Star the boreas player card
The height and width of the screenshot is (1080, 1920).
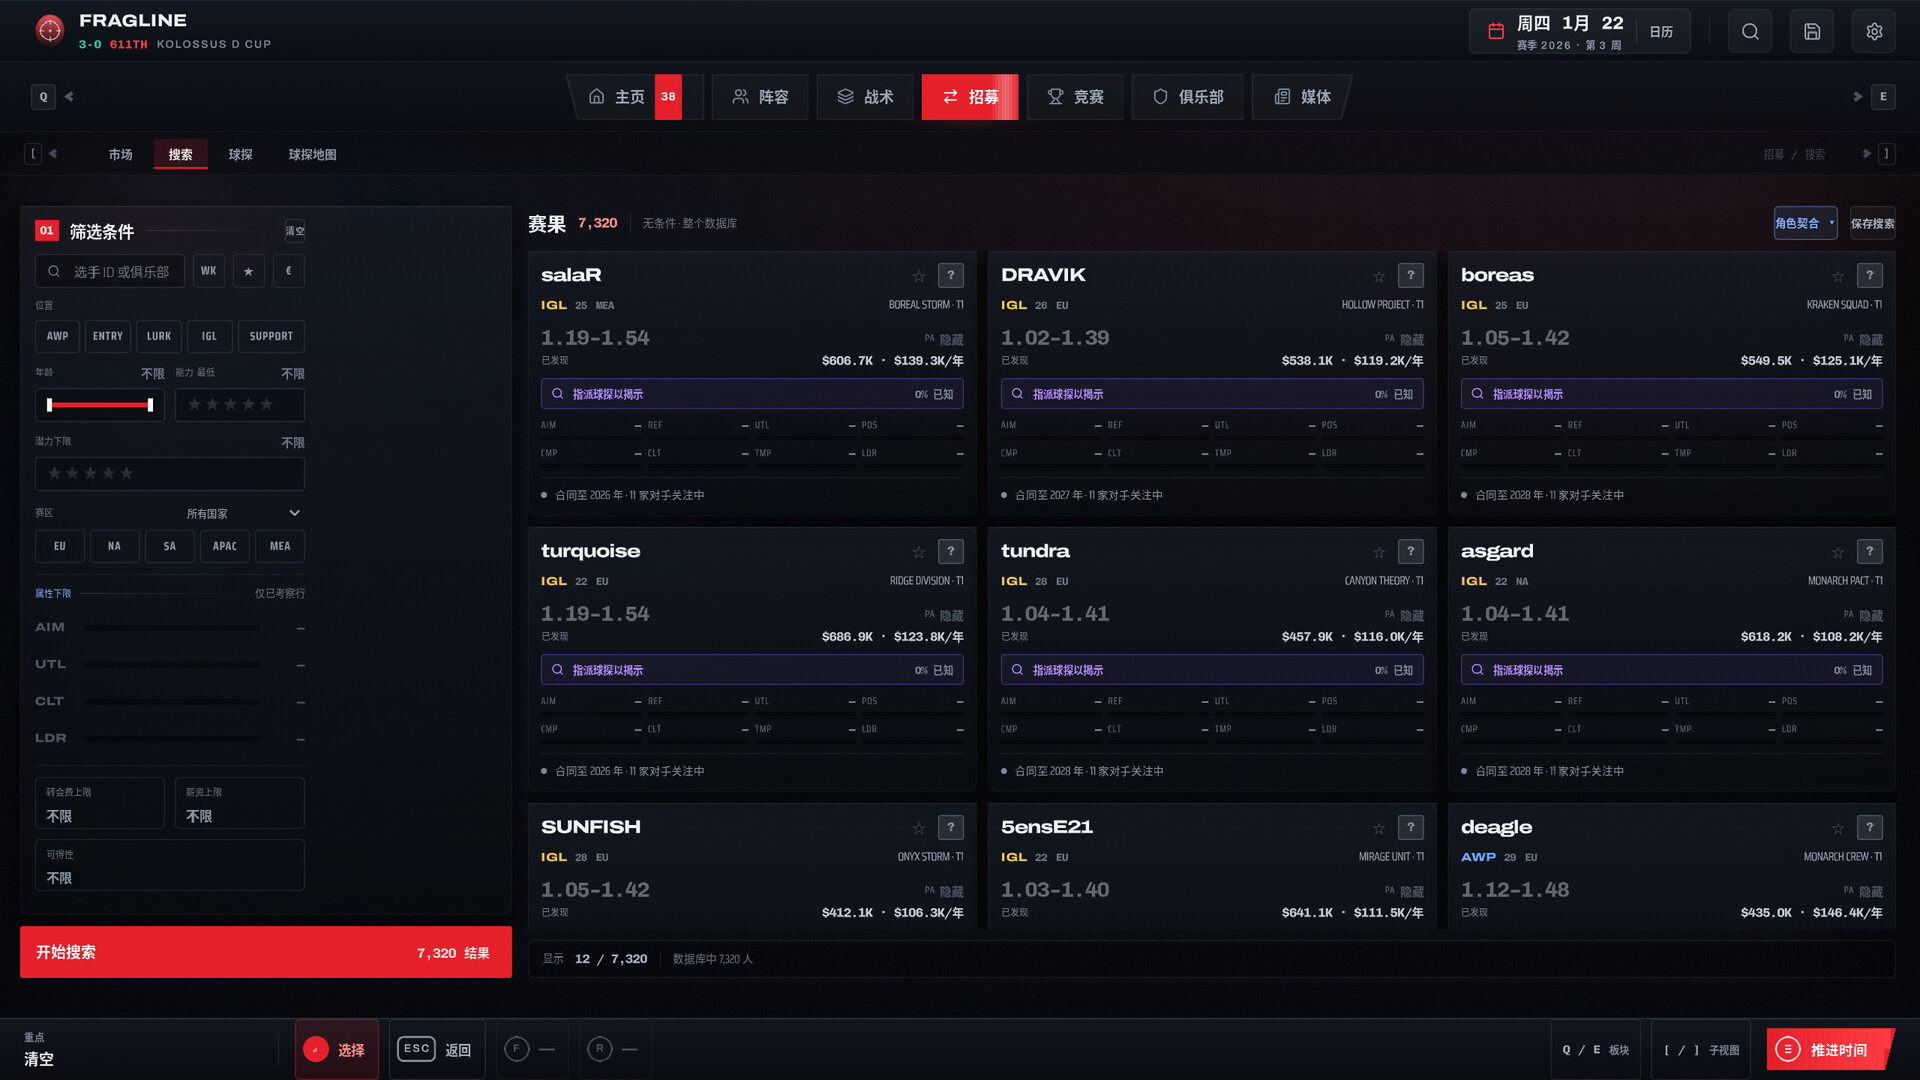pyautogui.click(x=1838, y=276)
